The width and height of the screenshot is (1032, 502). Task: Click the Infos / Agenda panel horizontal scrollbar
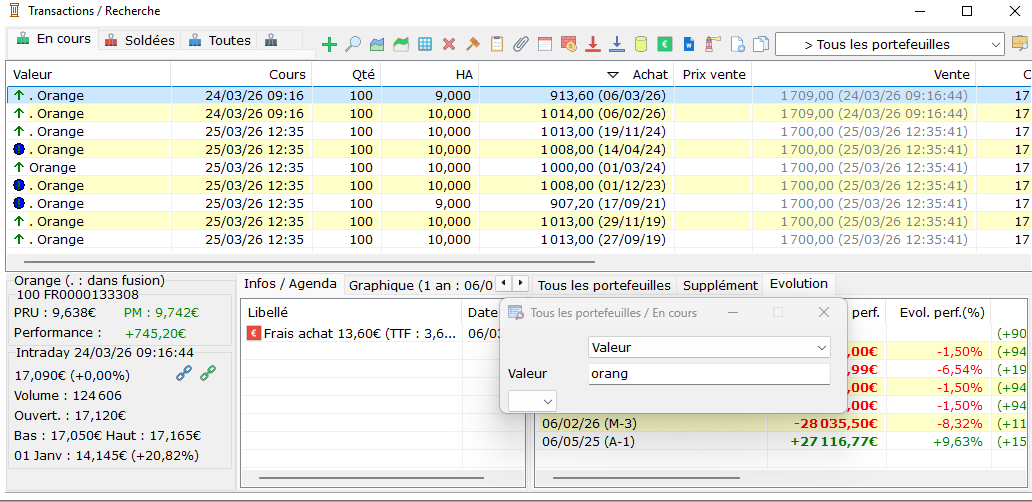tap(372, 478)
